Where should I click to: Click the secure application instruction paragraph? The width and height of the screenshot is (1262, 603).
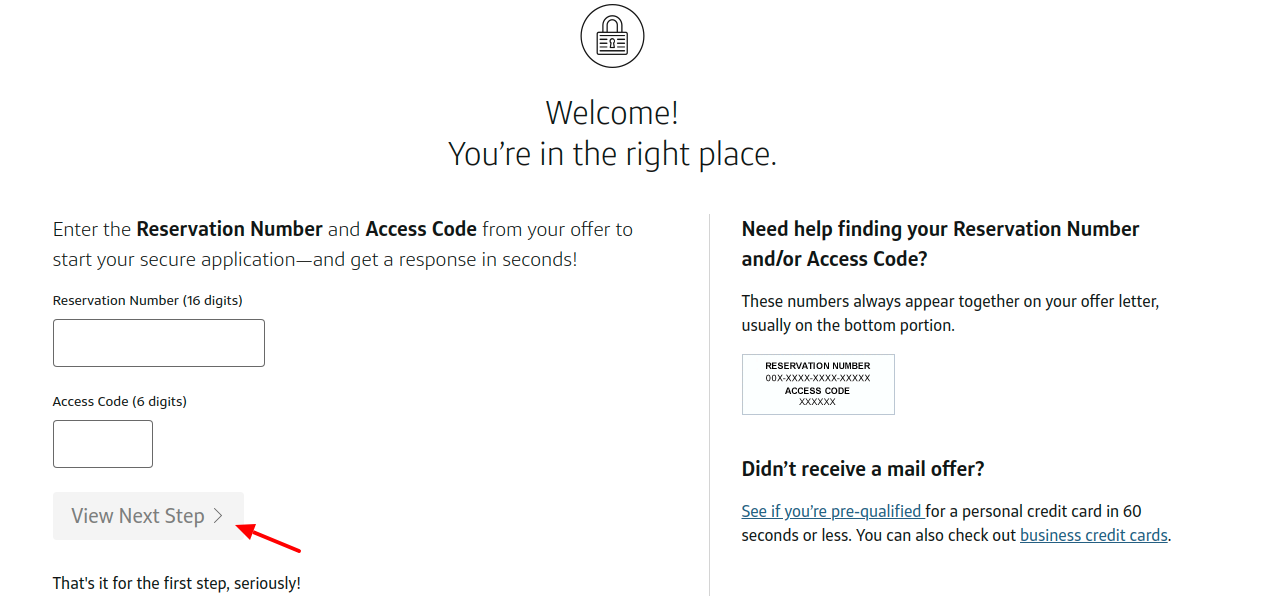(x=342, y=243)
